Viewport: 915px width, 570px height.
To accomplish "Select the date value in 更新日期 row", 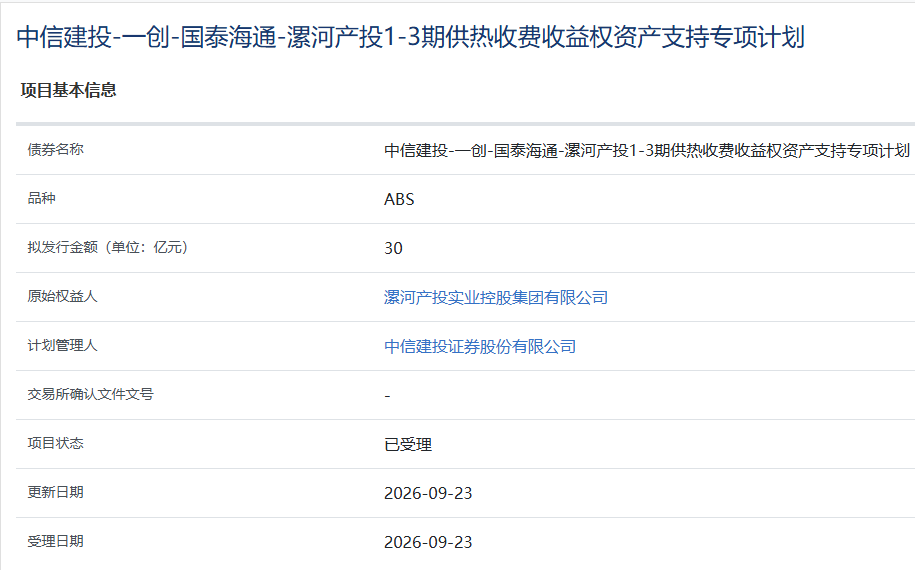I will pos(428,494).
